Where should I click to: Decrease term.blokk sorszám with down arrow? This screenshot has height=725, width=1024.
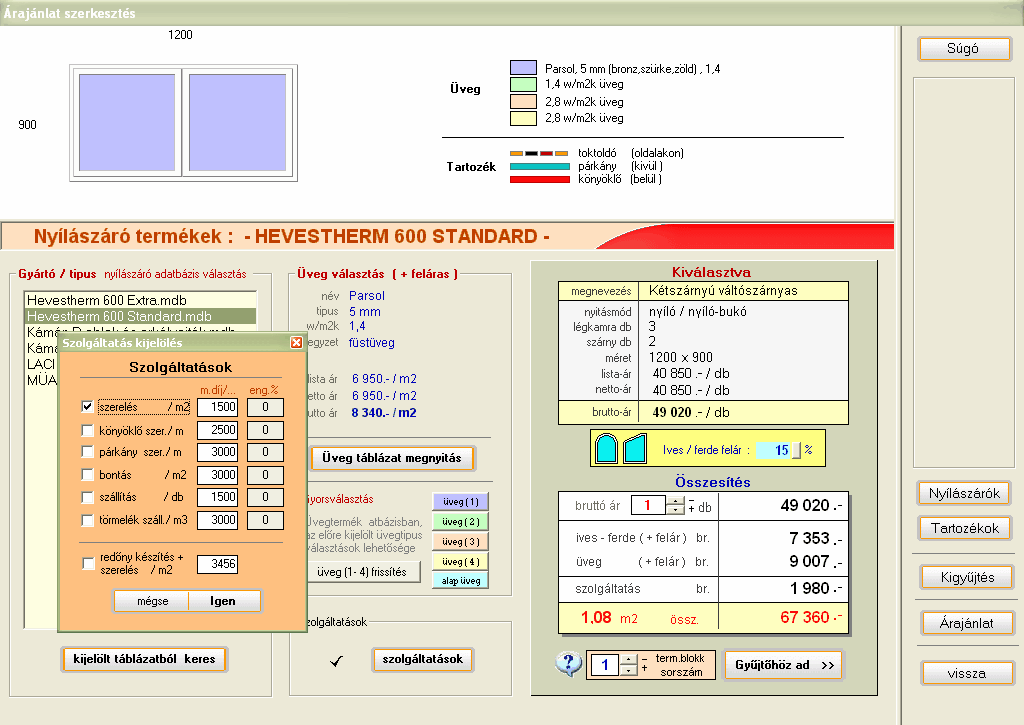[628, 671]
